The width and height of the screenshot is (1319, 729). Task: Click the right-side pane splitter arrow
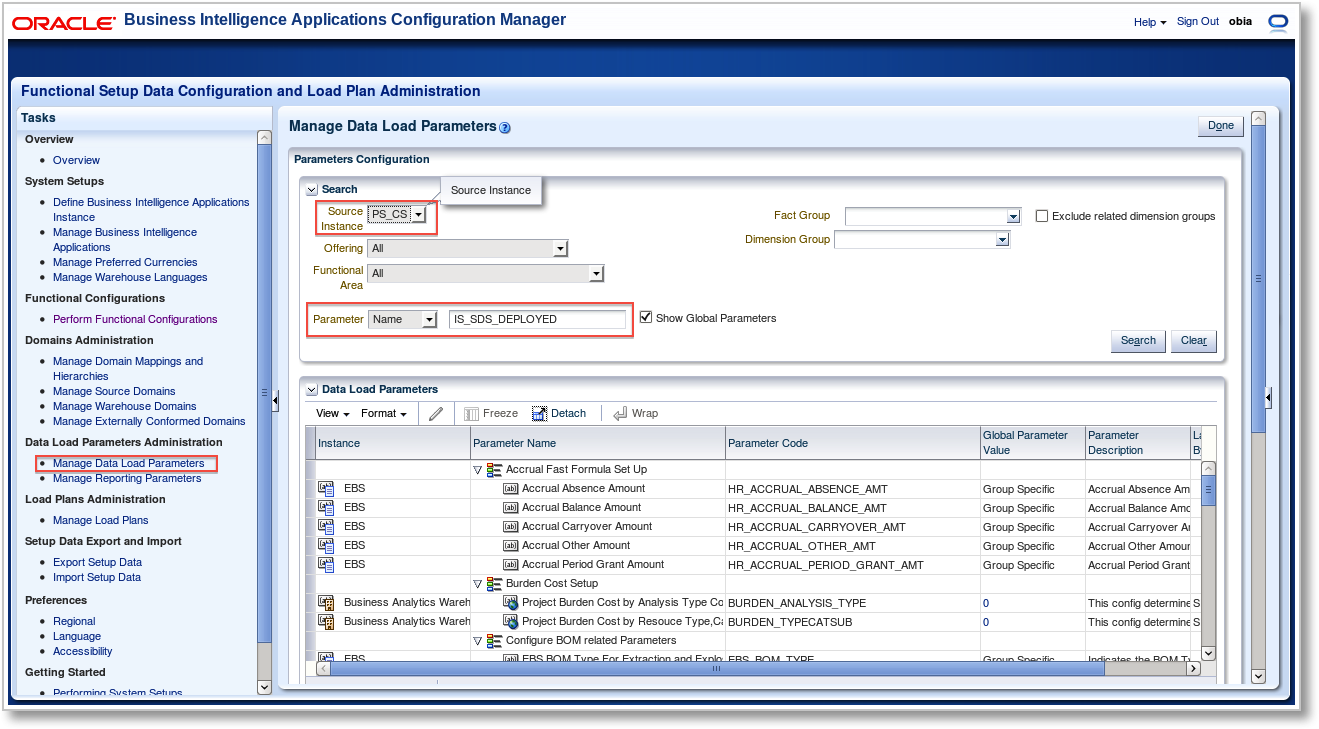[x=1268, y=398]
